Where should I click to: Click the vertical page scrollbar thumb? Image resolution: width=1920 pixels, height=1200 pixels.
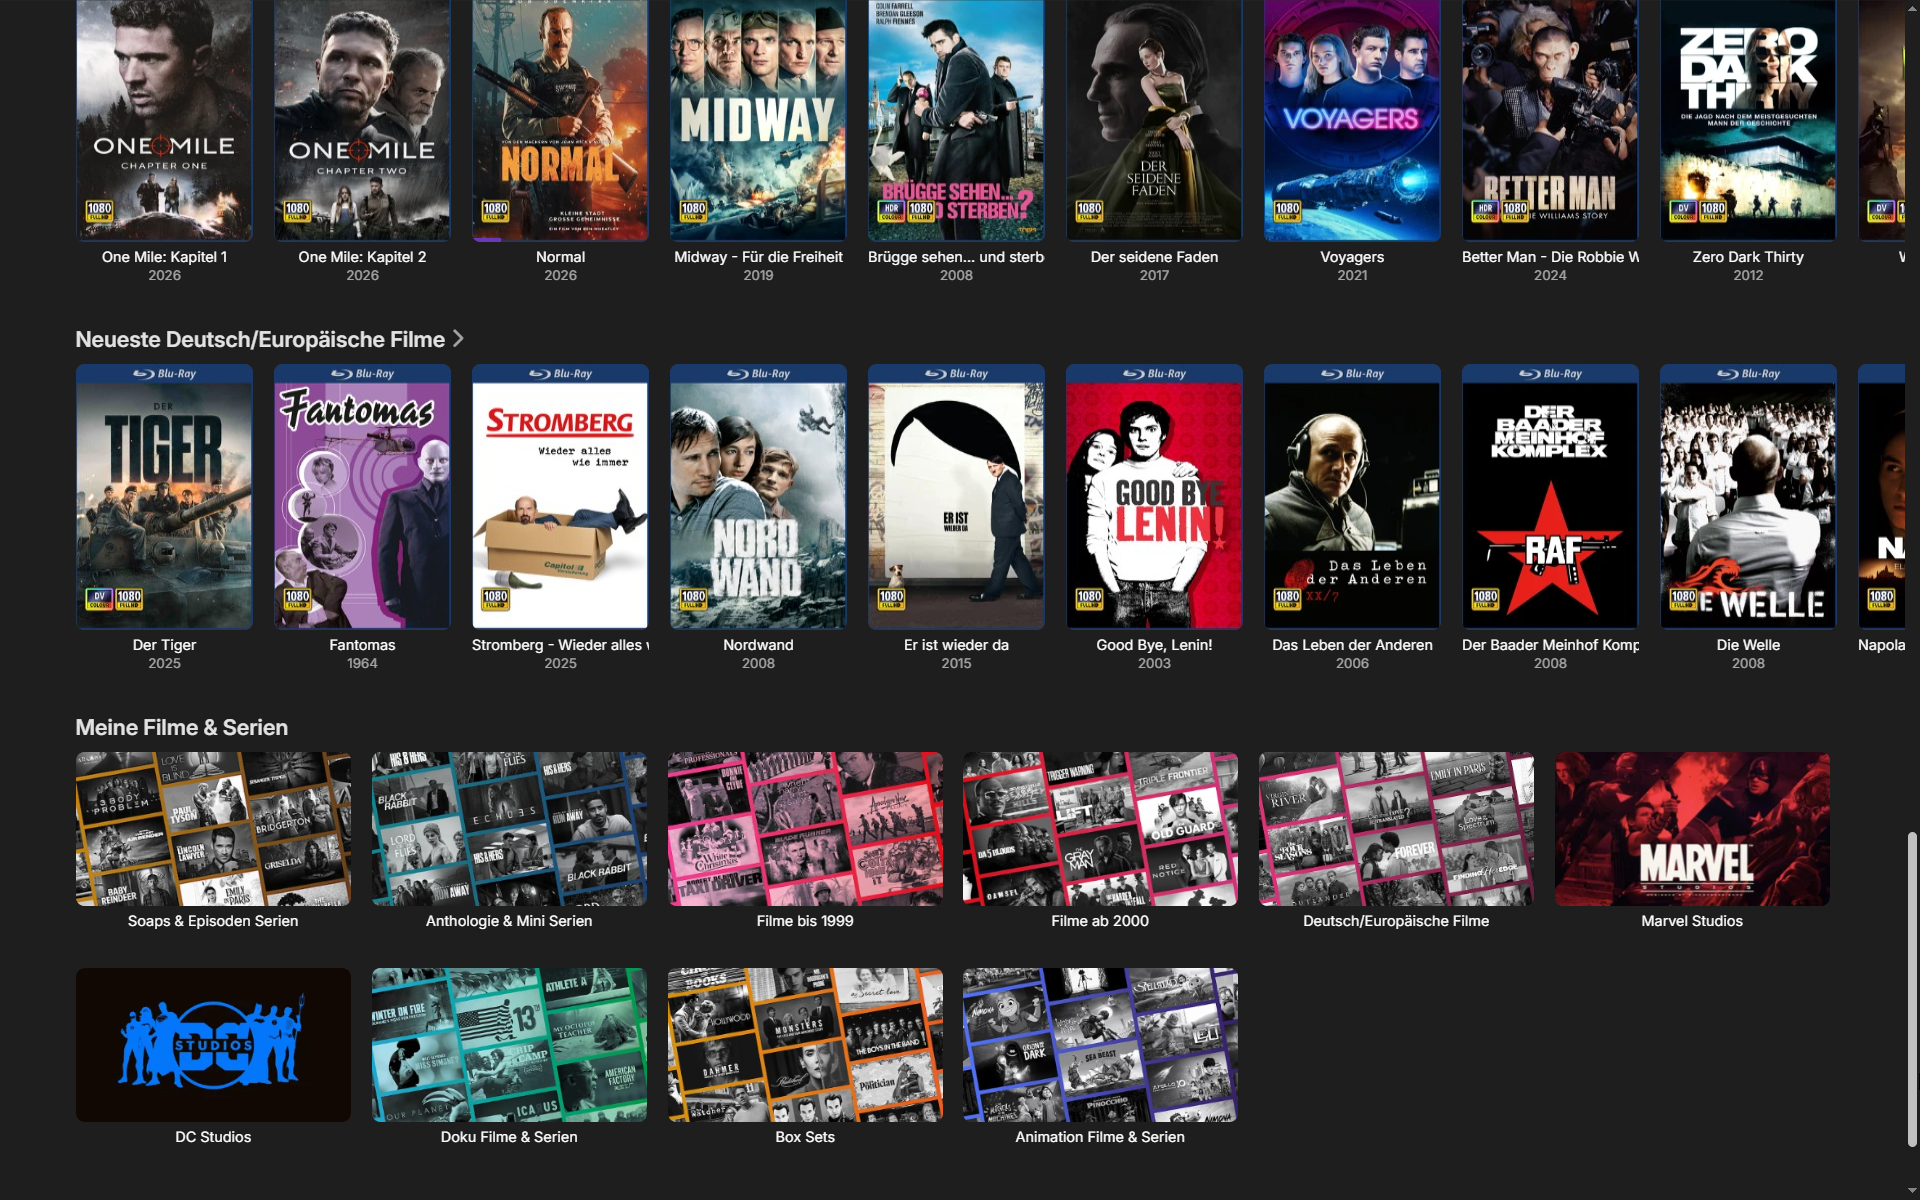[1912, 988]
